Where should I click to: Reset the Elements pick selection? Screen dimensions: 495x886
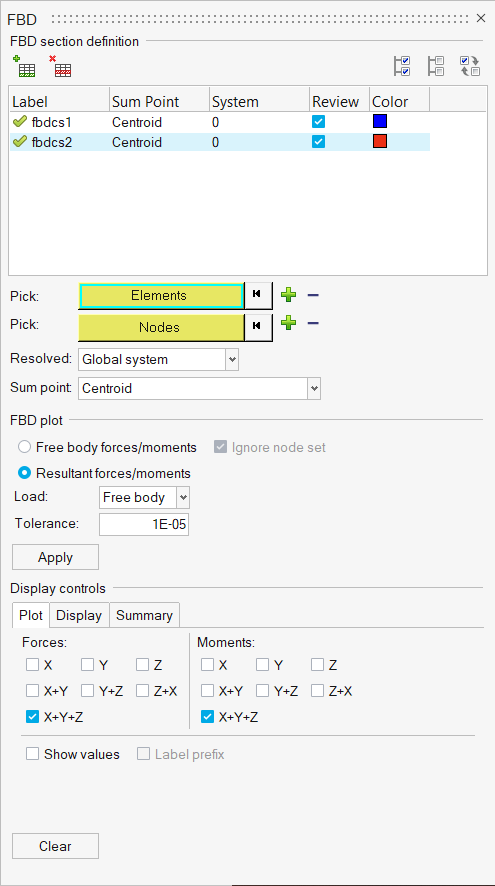(x=258, y=295)
